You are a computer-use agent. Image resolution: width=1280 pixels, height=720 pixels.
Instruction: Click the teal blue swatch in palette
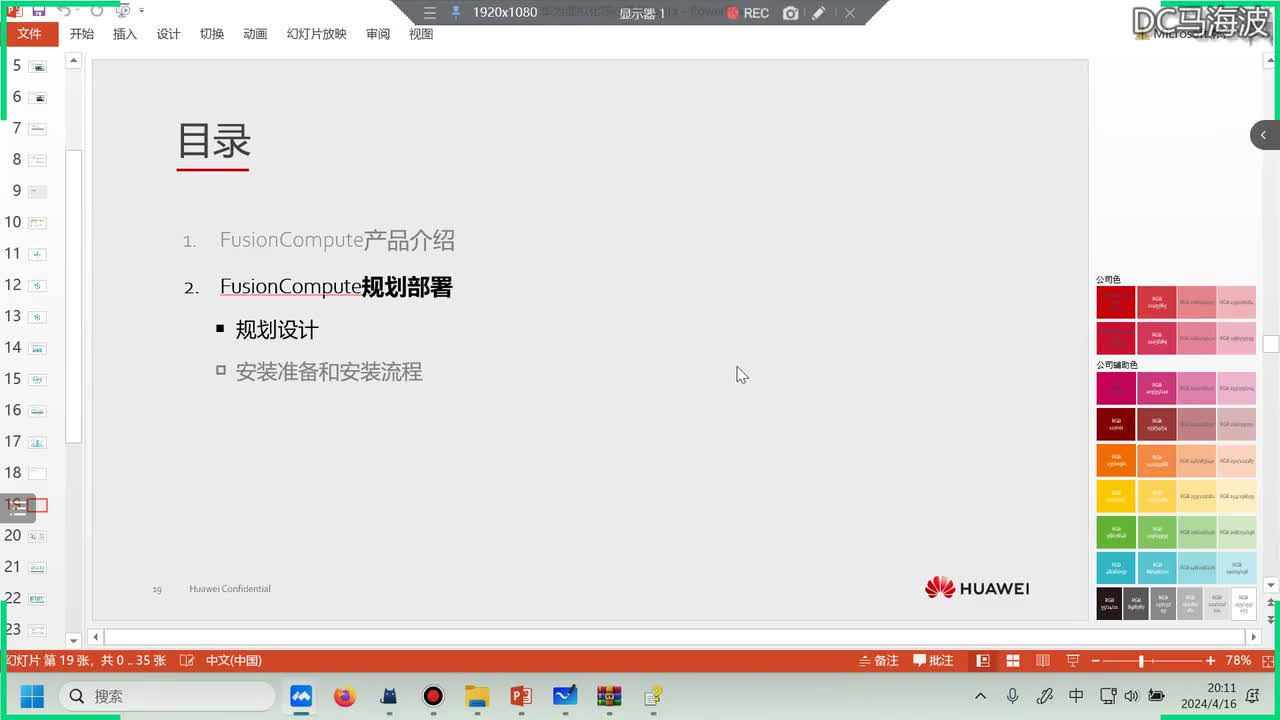tap(1116, 568)
